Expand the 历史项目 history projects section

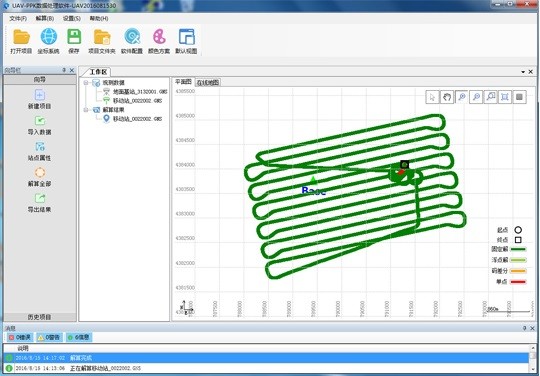tap(40, 317)
